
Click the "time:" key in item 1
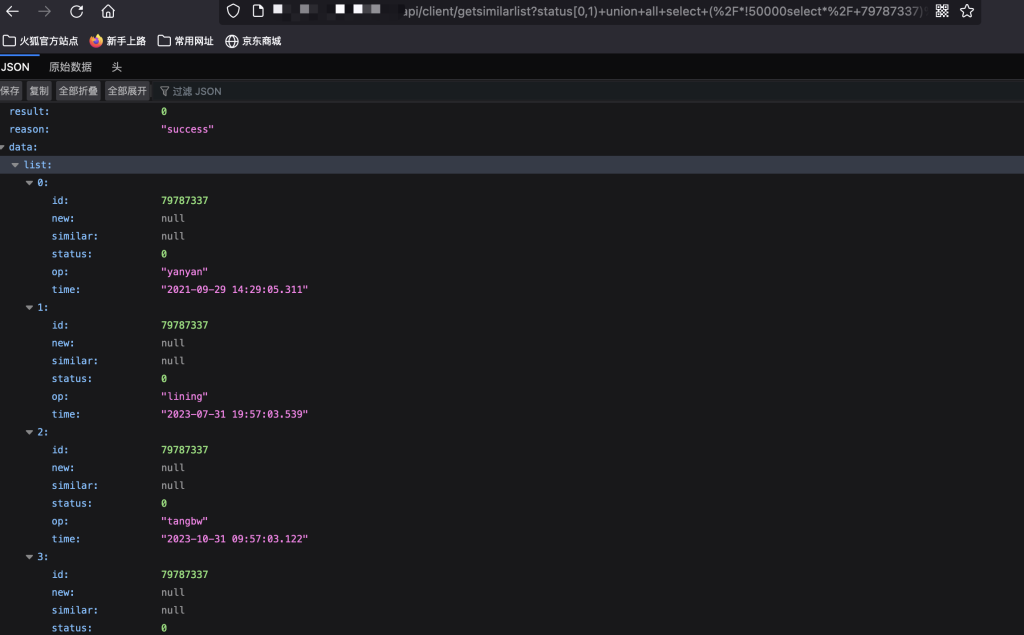pyautogui.click(x=66, y=414)
